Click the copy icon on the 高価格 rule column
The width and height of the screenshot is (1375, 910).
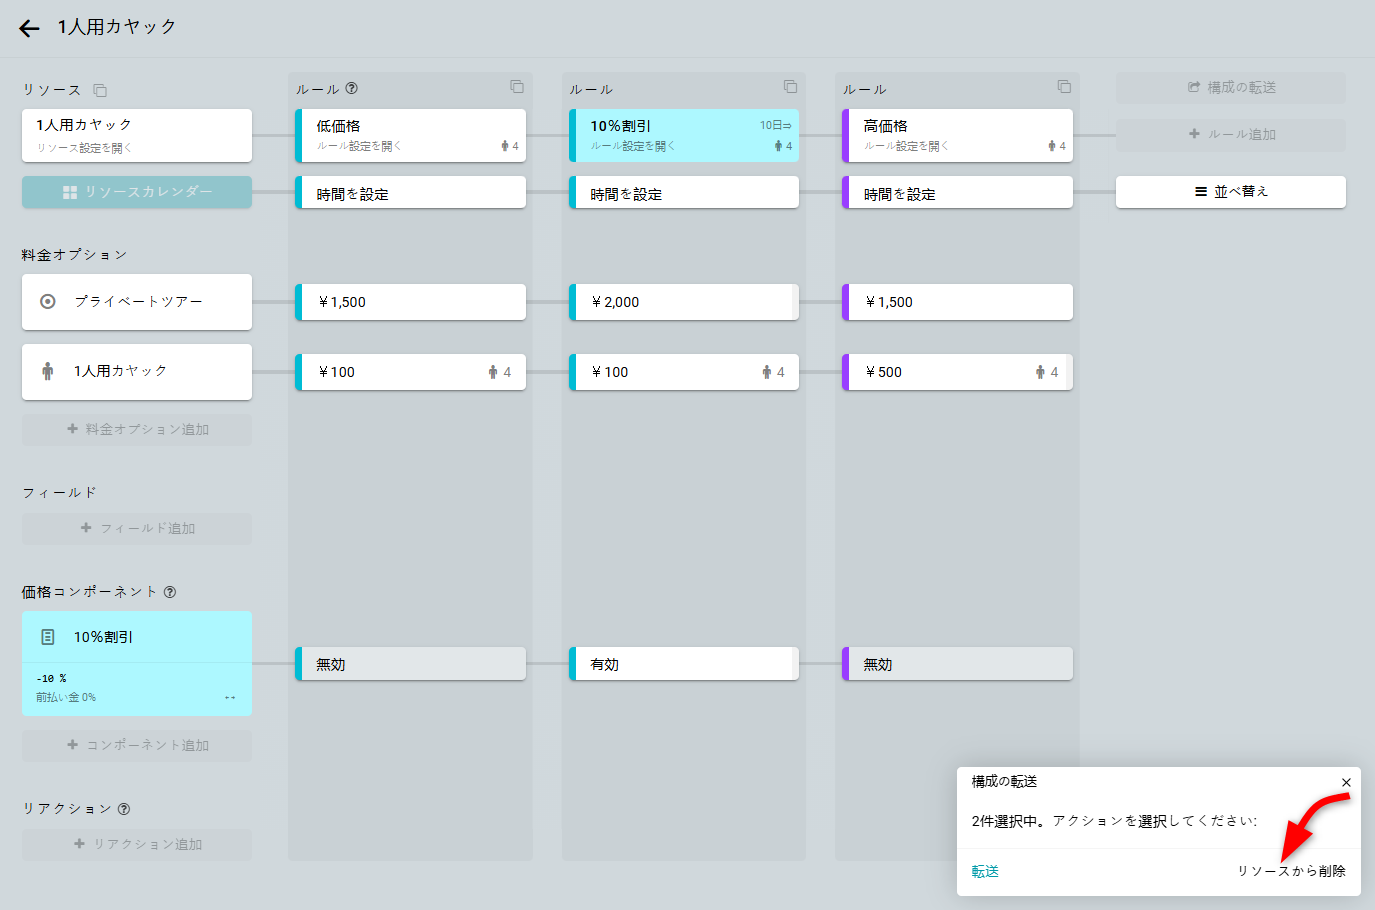1064,87
